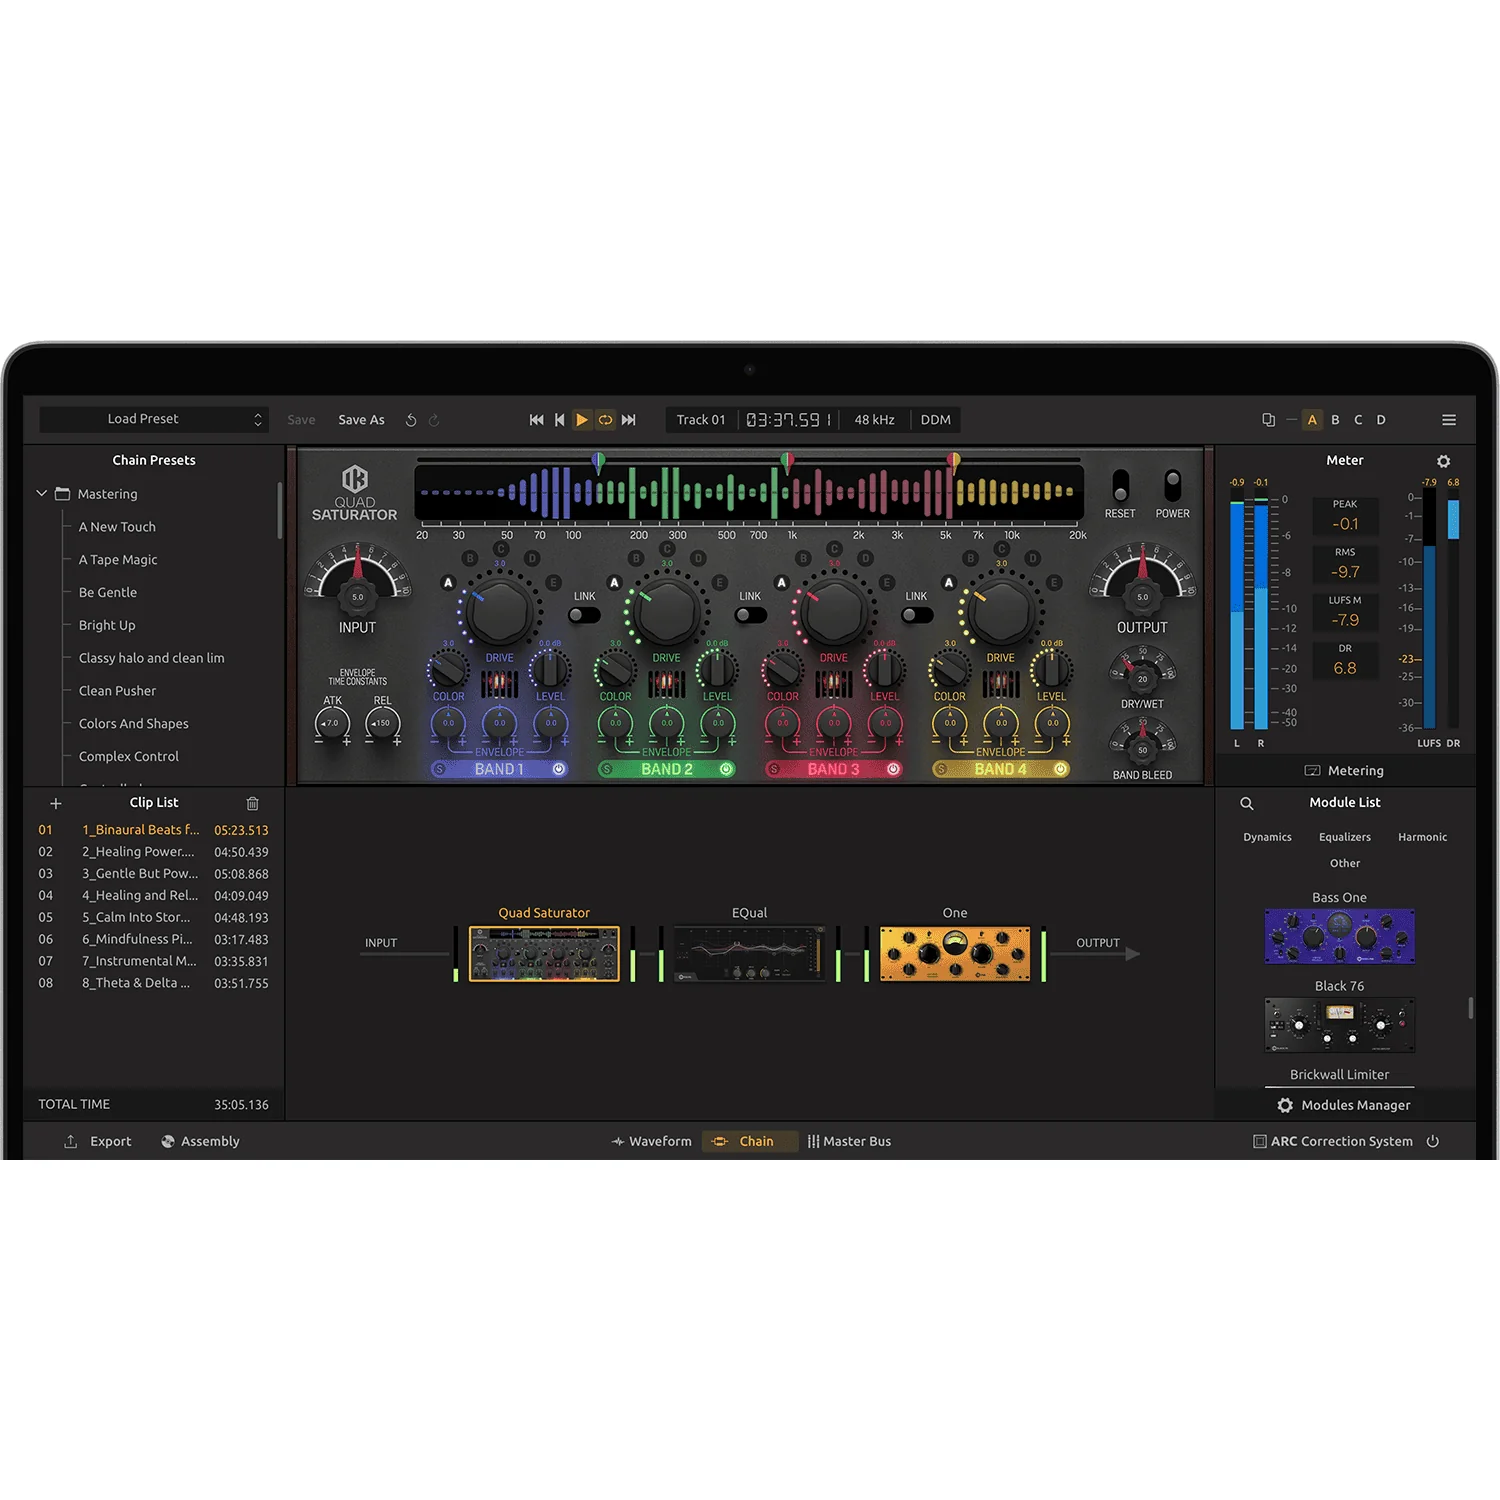Click the undo arrow icon

pyautogui.click(x=411, y=420)
